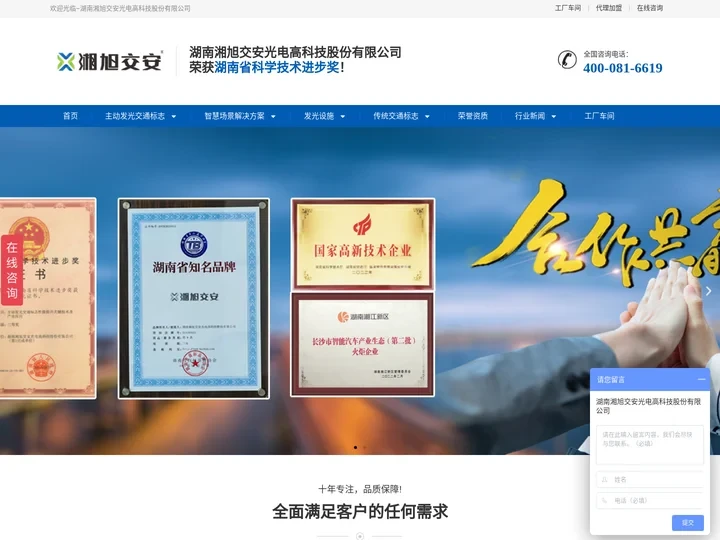
Task: Minimize the 请您留言 chat widget
Action: click(701, 379)
